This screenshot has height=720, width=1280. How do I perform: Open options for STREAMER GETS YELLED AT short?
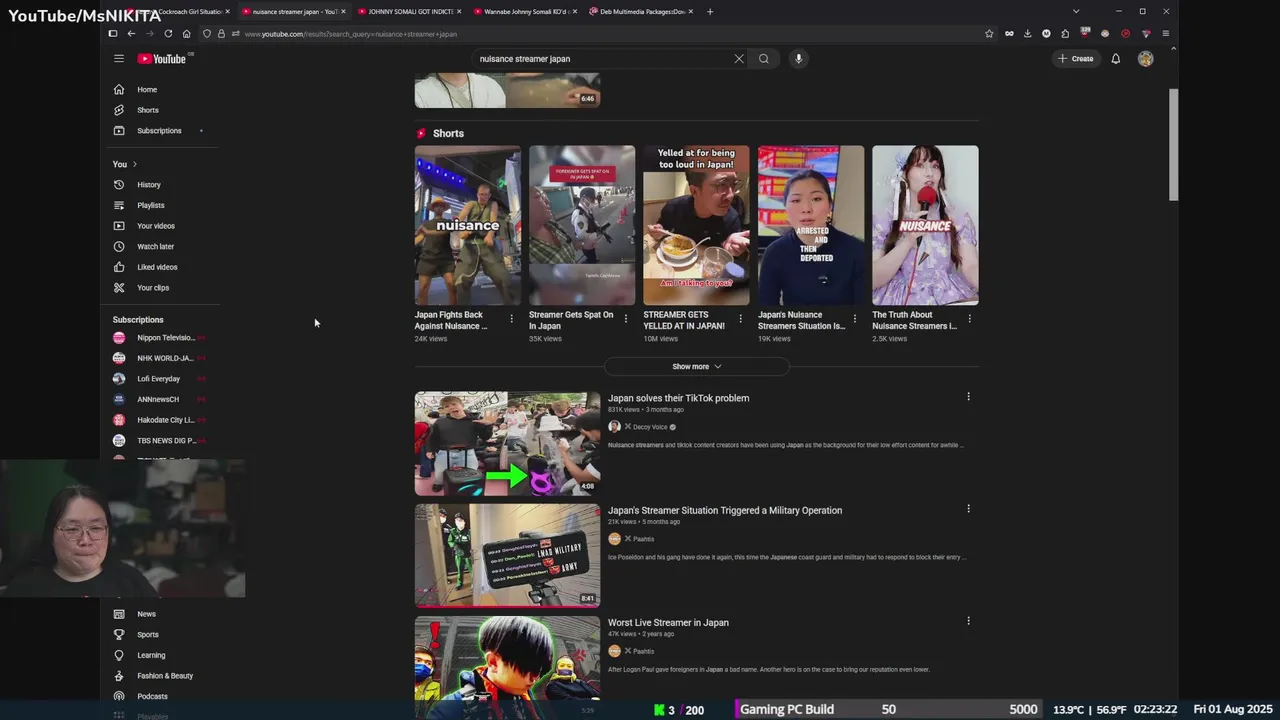coord(740,319)
